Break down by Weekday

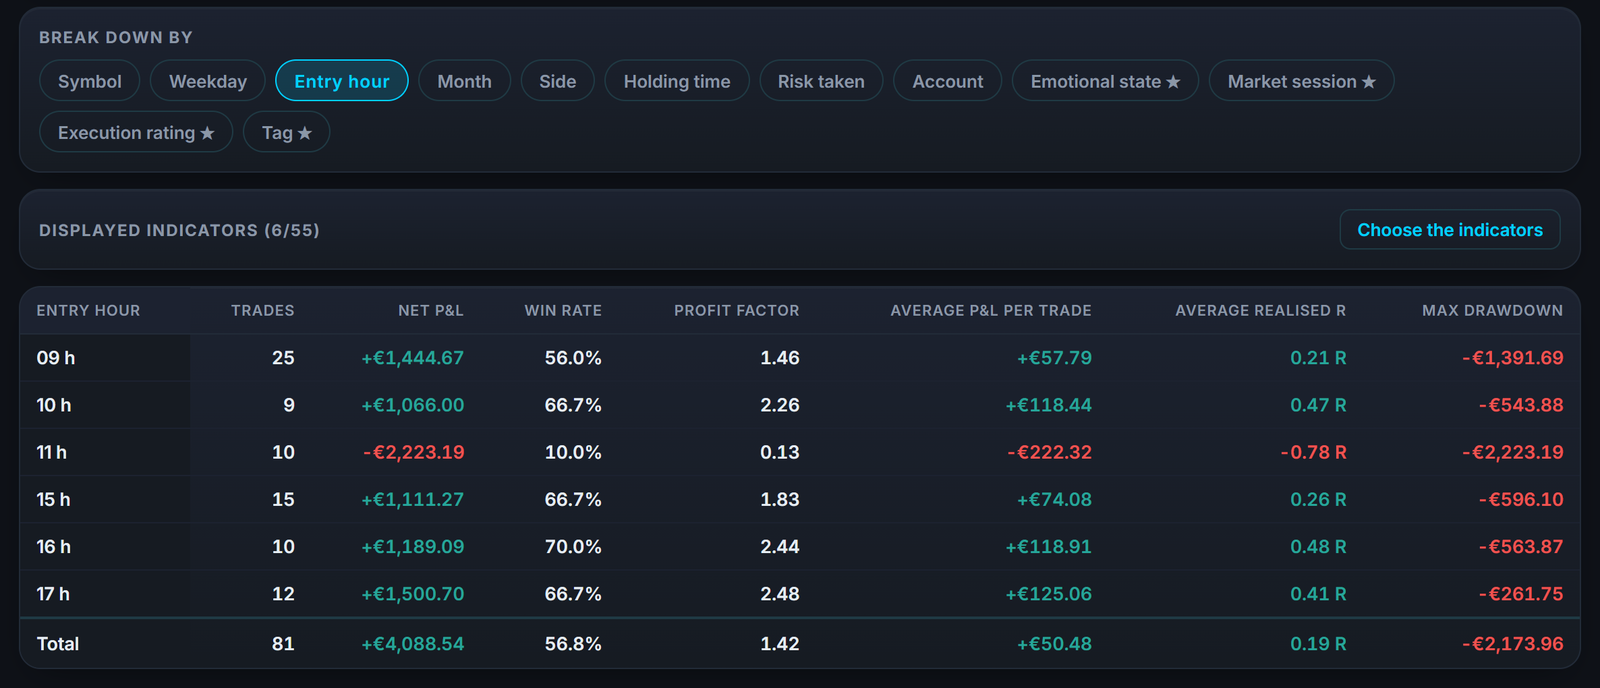click(x=208, y=81)
